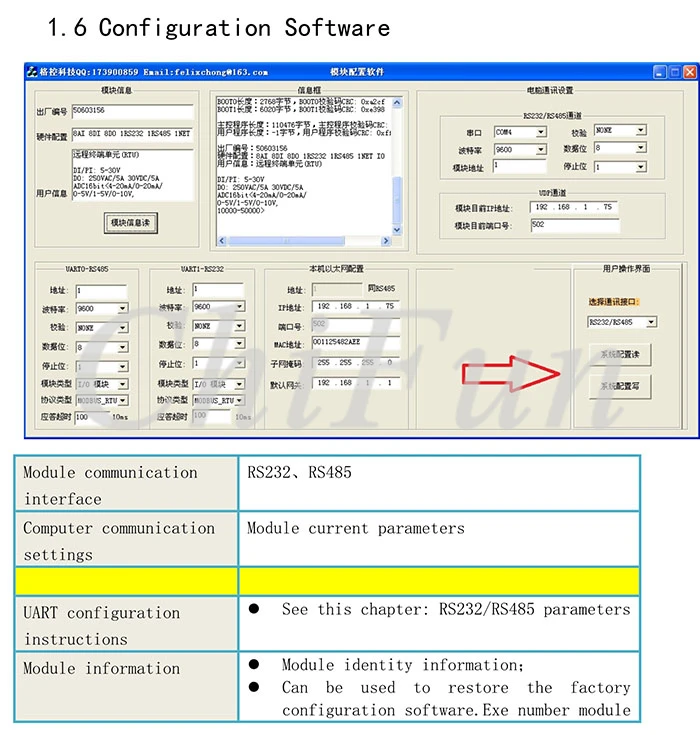Open the 校验 NONE dropdown in RS232/RS485通道
This screenshot has height=735, width=700.
pos(641,130)
